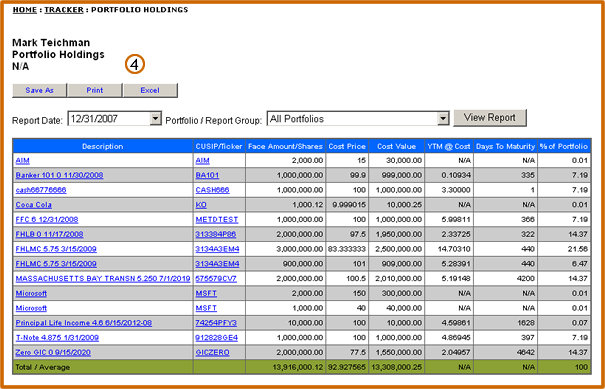Click the CUSIP/Ticker column header
Screen dimensions: 605x389
pos(219,146)
